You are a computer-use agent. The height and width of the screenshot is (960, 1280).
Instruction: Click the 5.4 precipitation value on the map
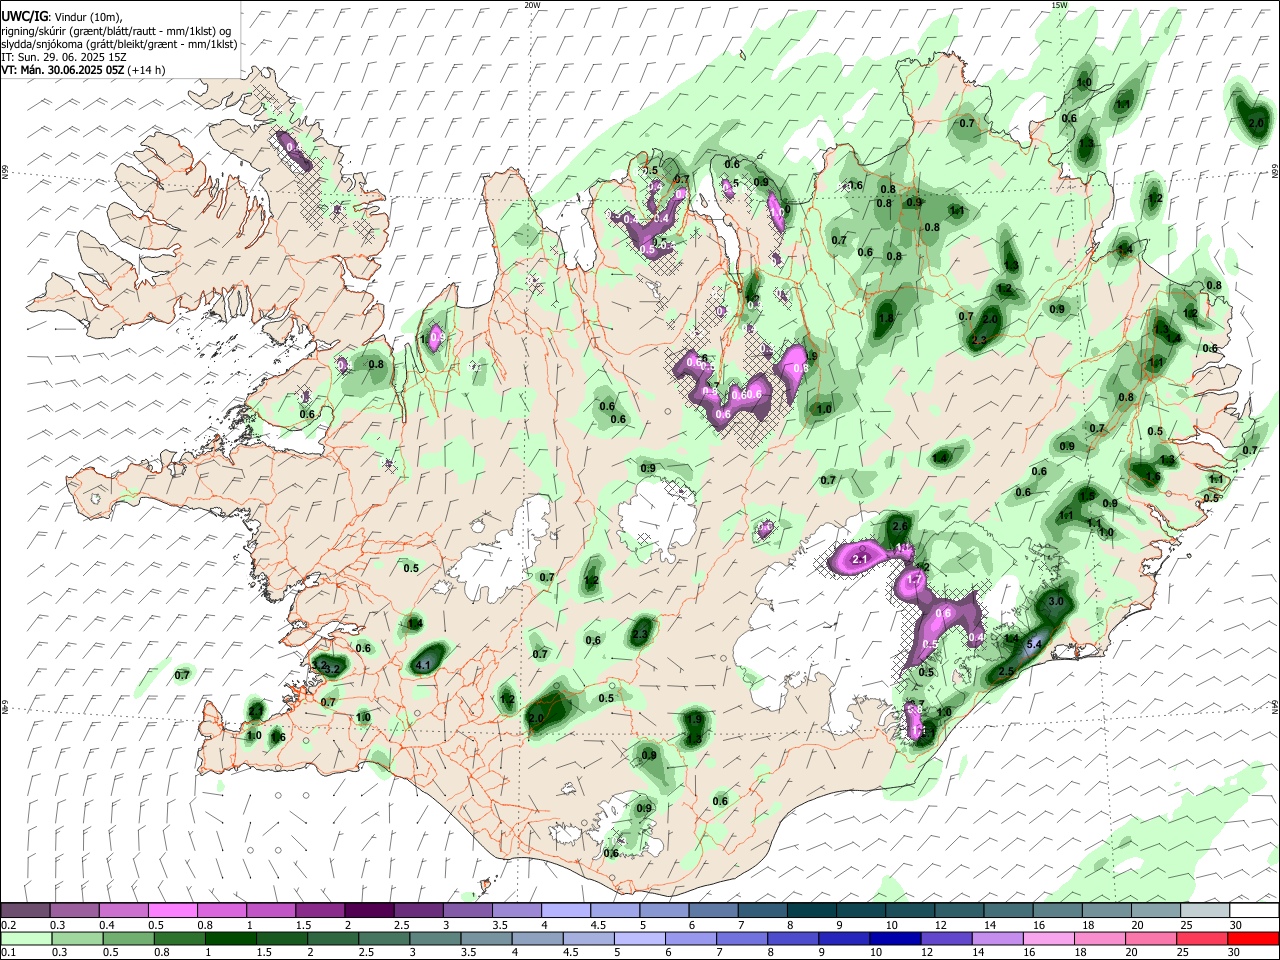coord(1034,644)
